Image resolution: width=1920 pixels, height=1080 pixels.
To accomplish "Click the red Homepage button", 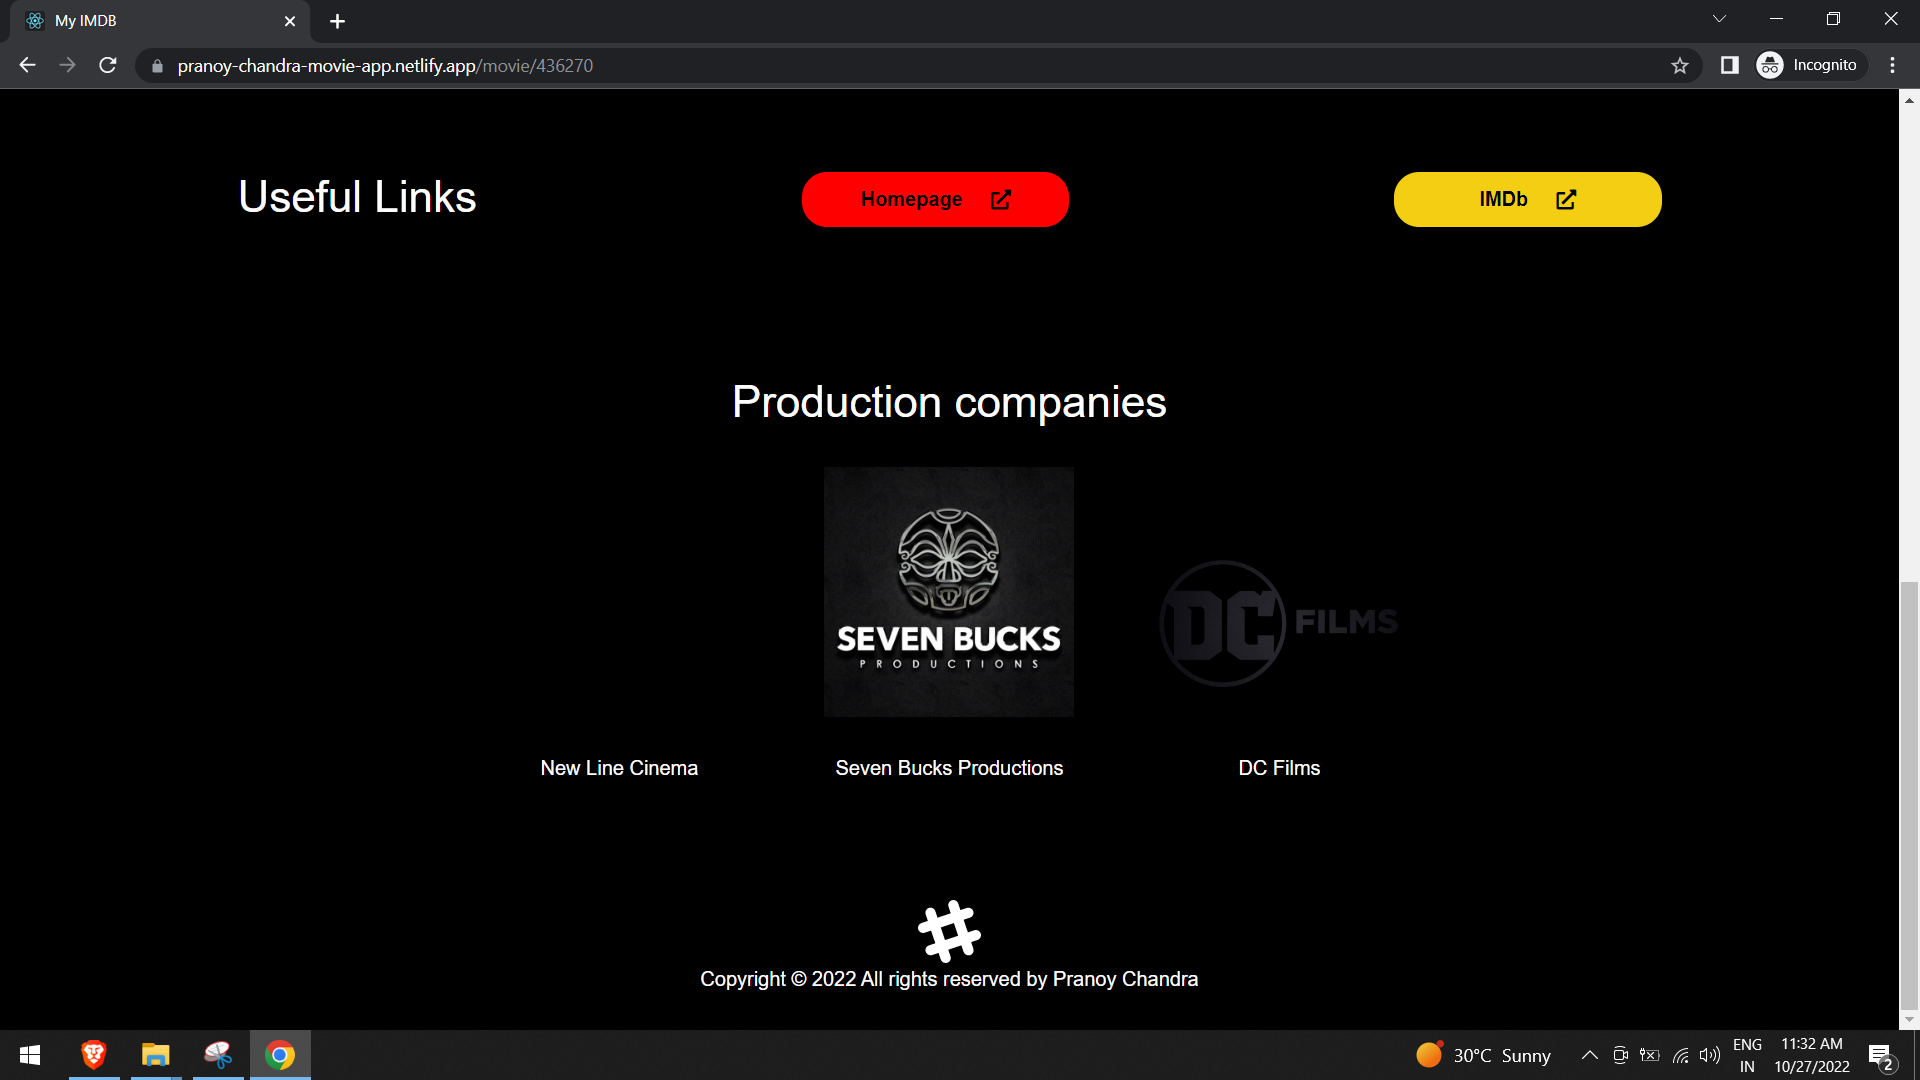I will [934, 199].
